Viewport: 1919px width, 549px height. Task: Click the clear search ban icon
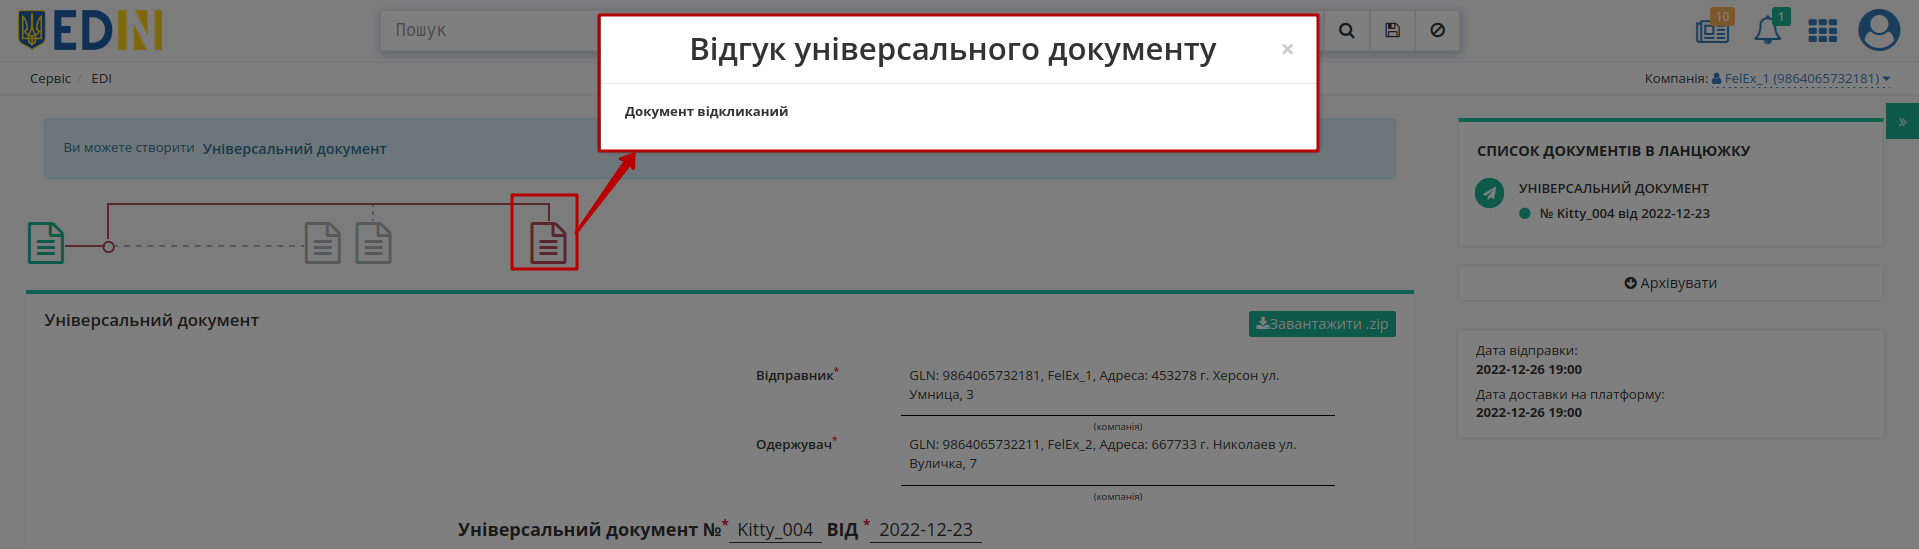pyautogui.click(x=1437, y=31)
